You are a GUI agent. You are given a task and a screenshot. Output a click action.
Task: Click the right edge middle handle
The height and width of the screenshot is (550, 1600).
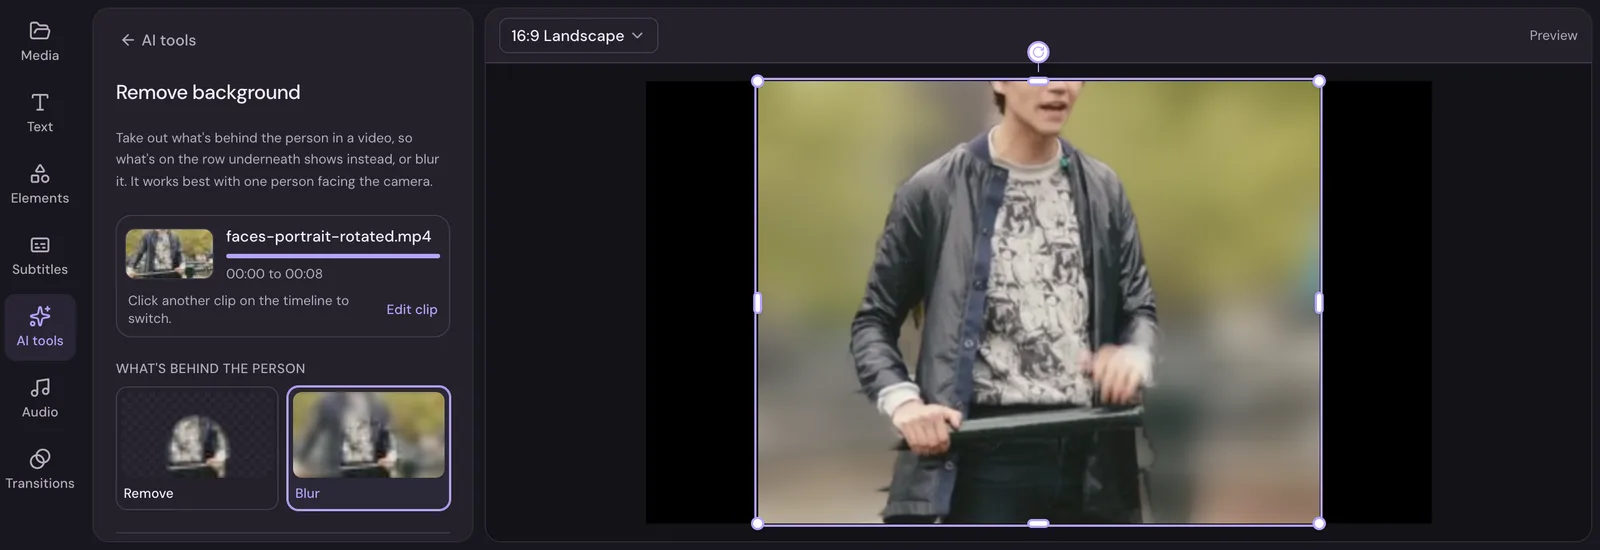point(1319,302)
